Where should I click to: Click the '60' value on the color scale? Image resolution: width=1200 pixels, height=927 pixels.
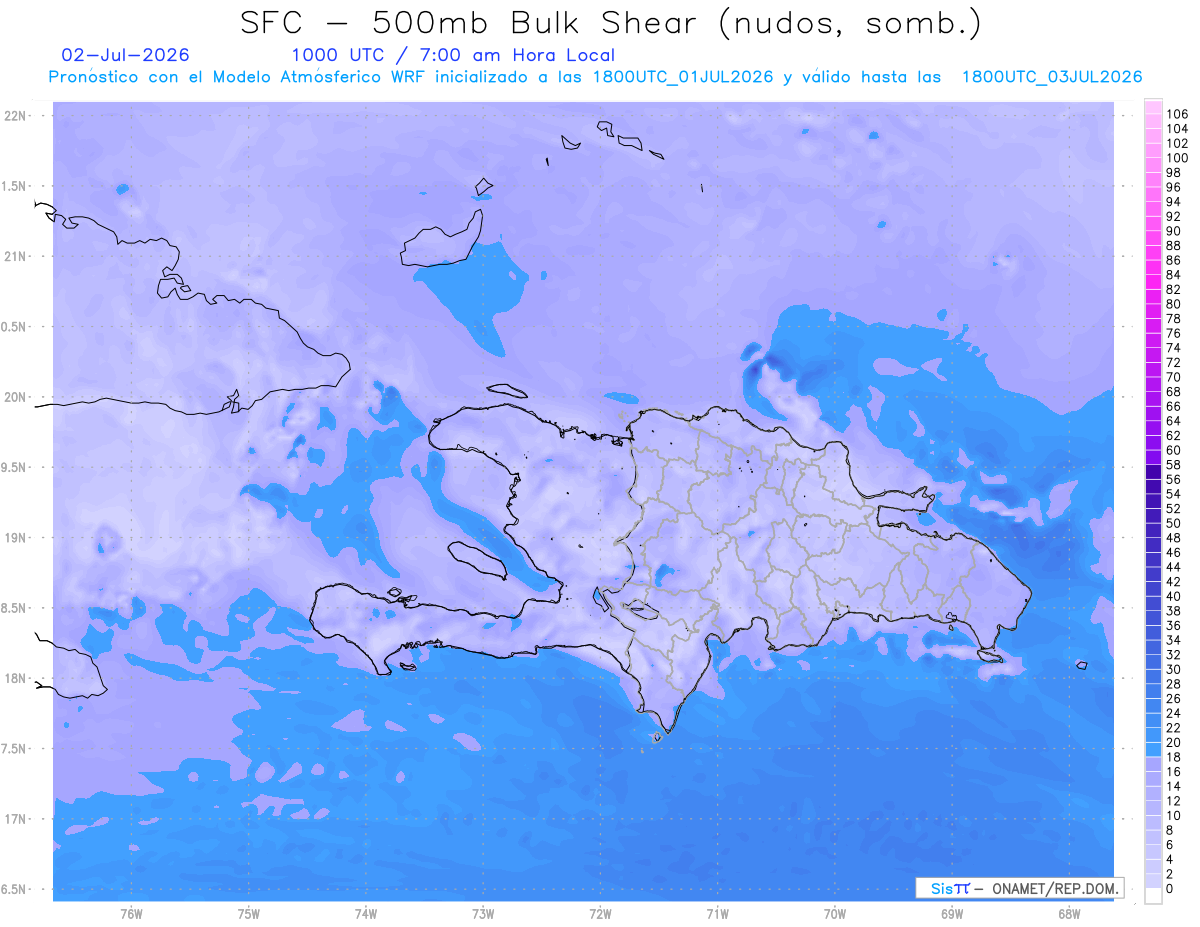click(x=1173, y=450)
